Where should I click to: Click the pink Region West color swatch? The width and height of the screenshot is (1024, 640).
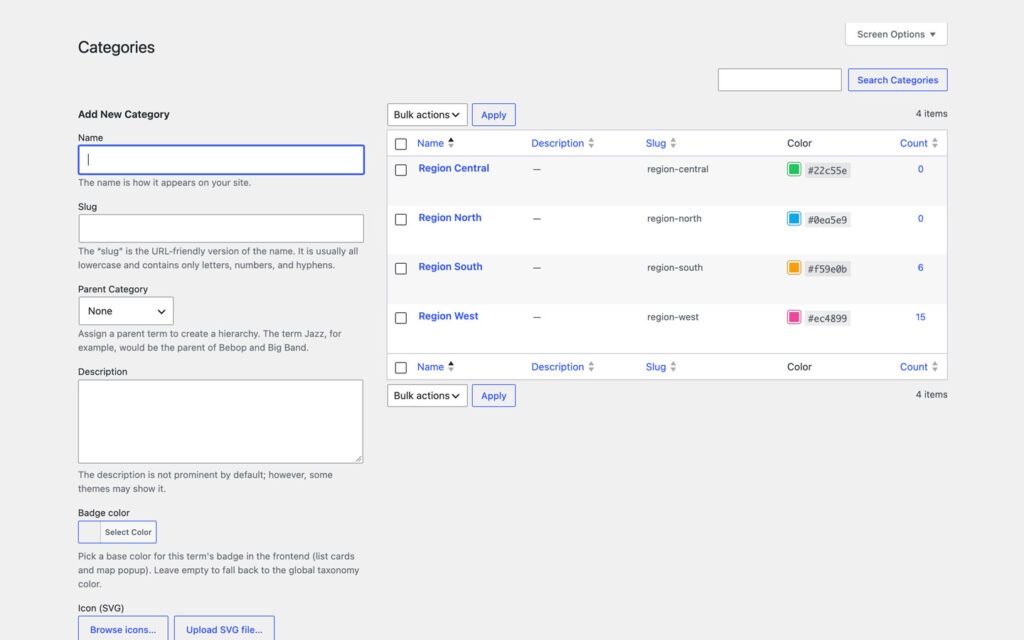coord(794,317)
